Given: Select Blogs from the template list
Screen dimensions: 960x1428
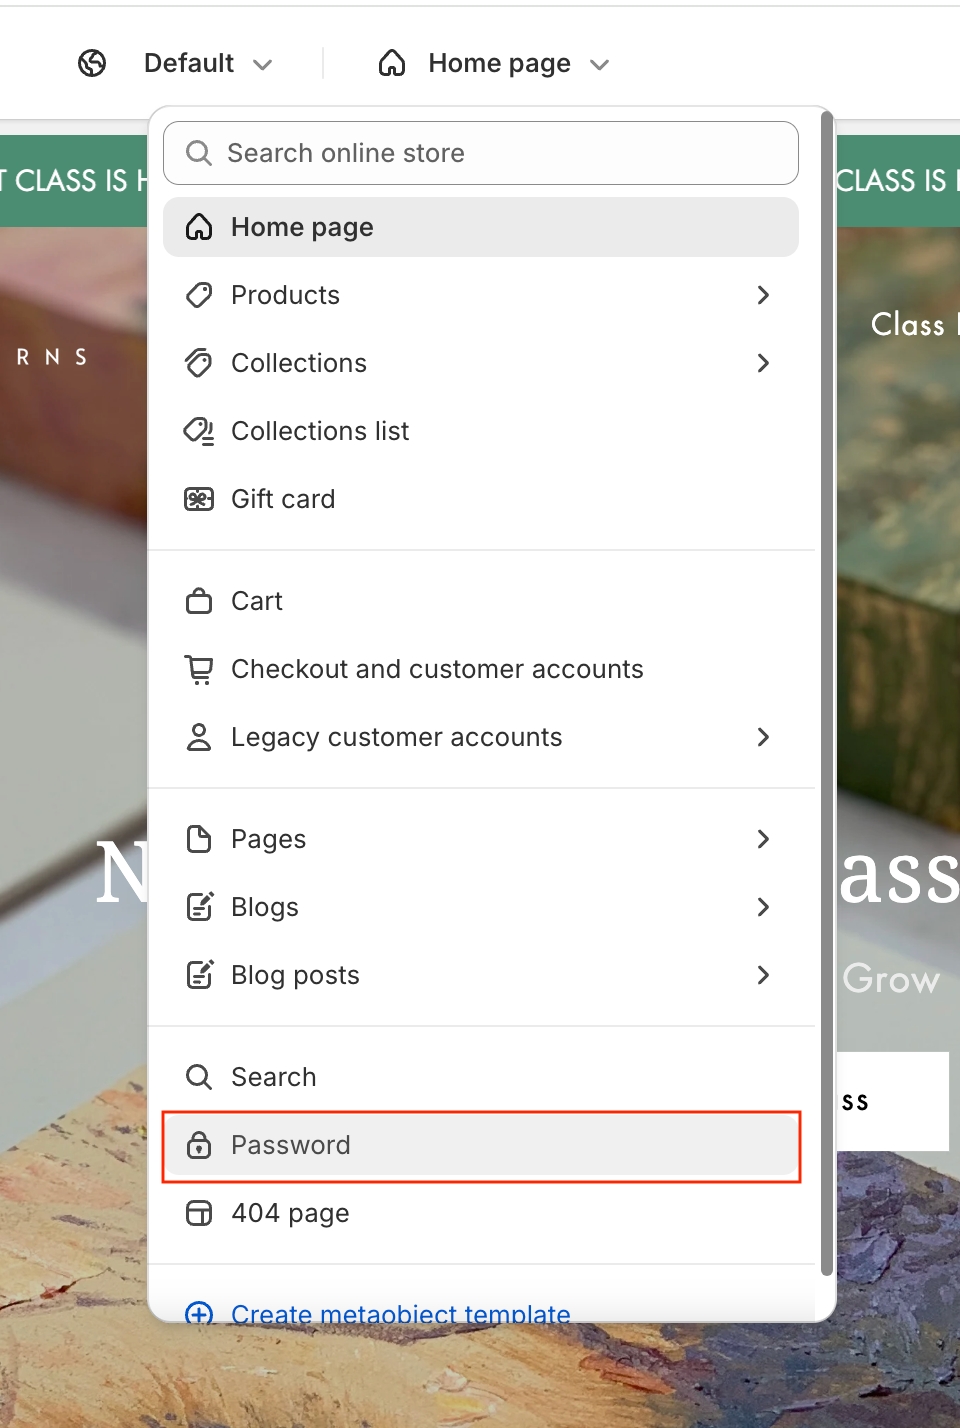Looking at the screenshot, I should [x=265, y=907].
